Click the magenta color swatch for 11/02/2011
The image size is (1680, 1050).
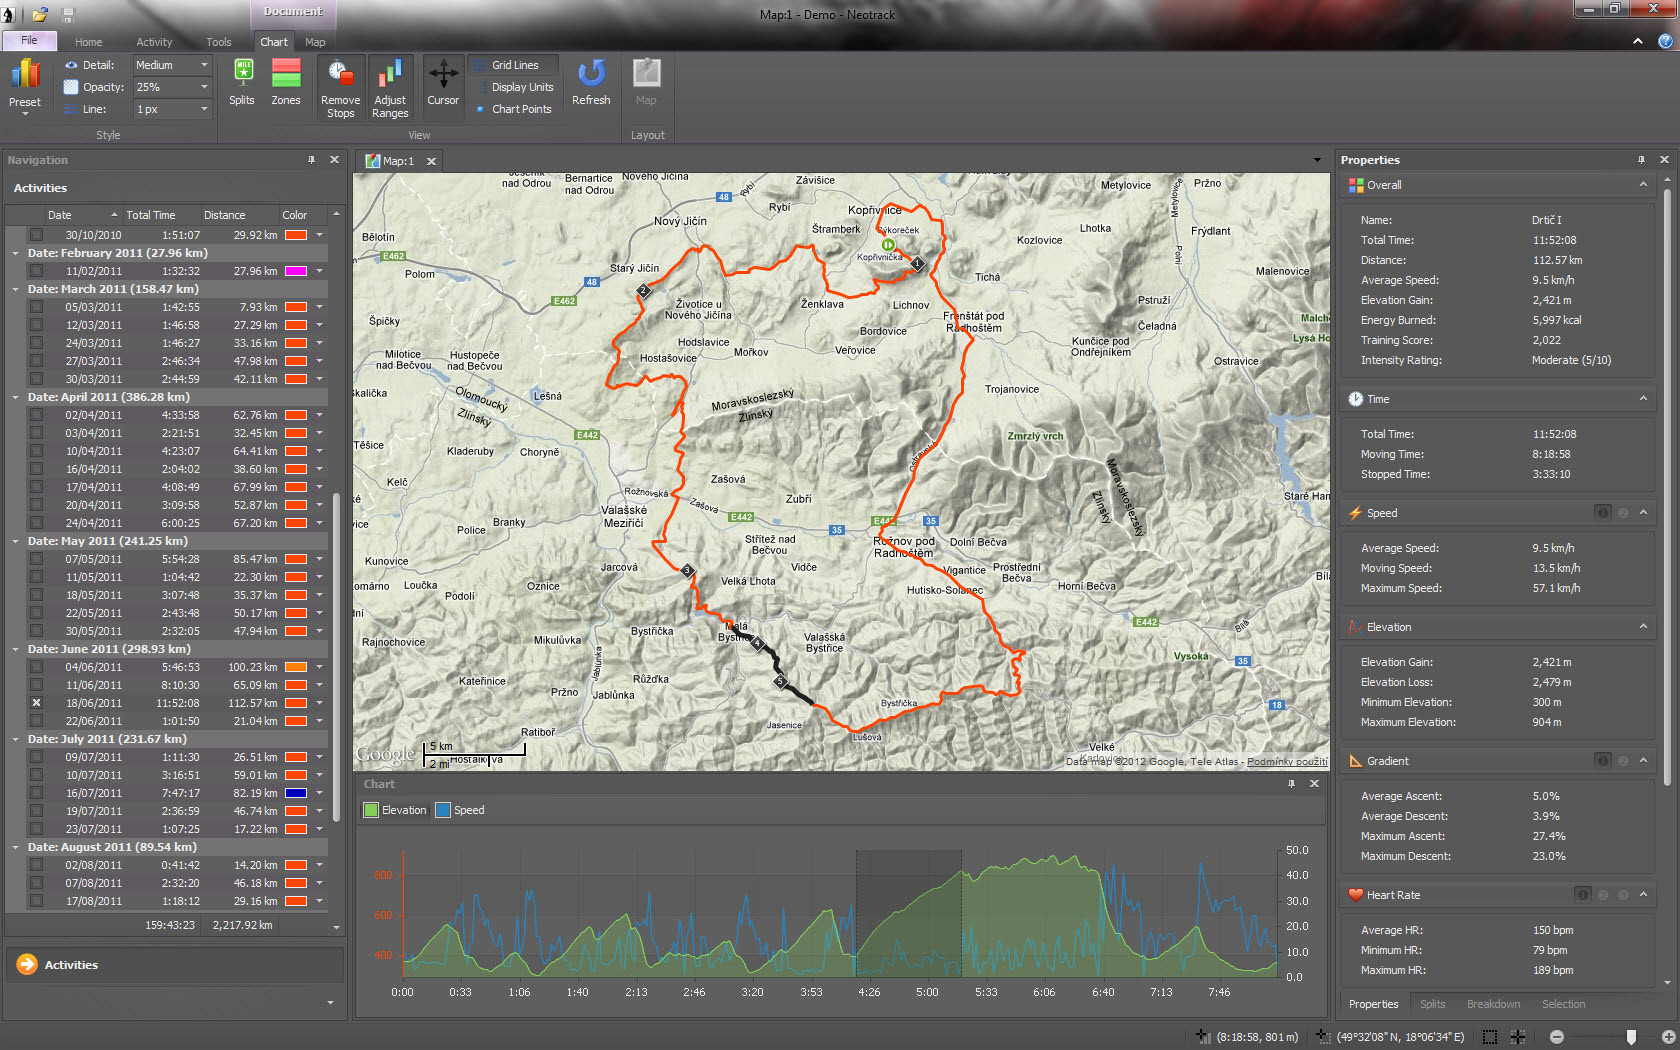pos(295,271)
